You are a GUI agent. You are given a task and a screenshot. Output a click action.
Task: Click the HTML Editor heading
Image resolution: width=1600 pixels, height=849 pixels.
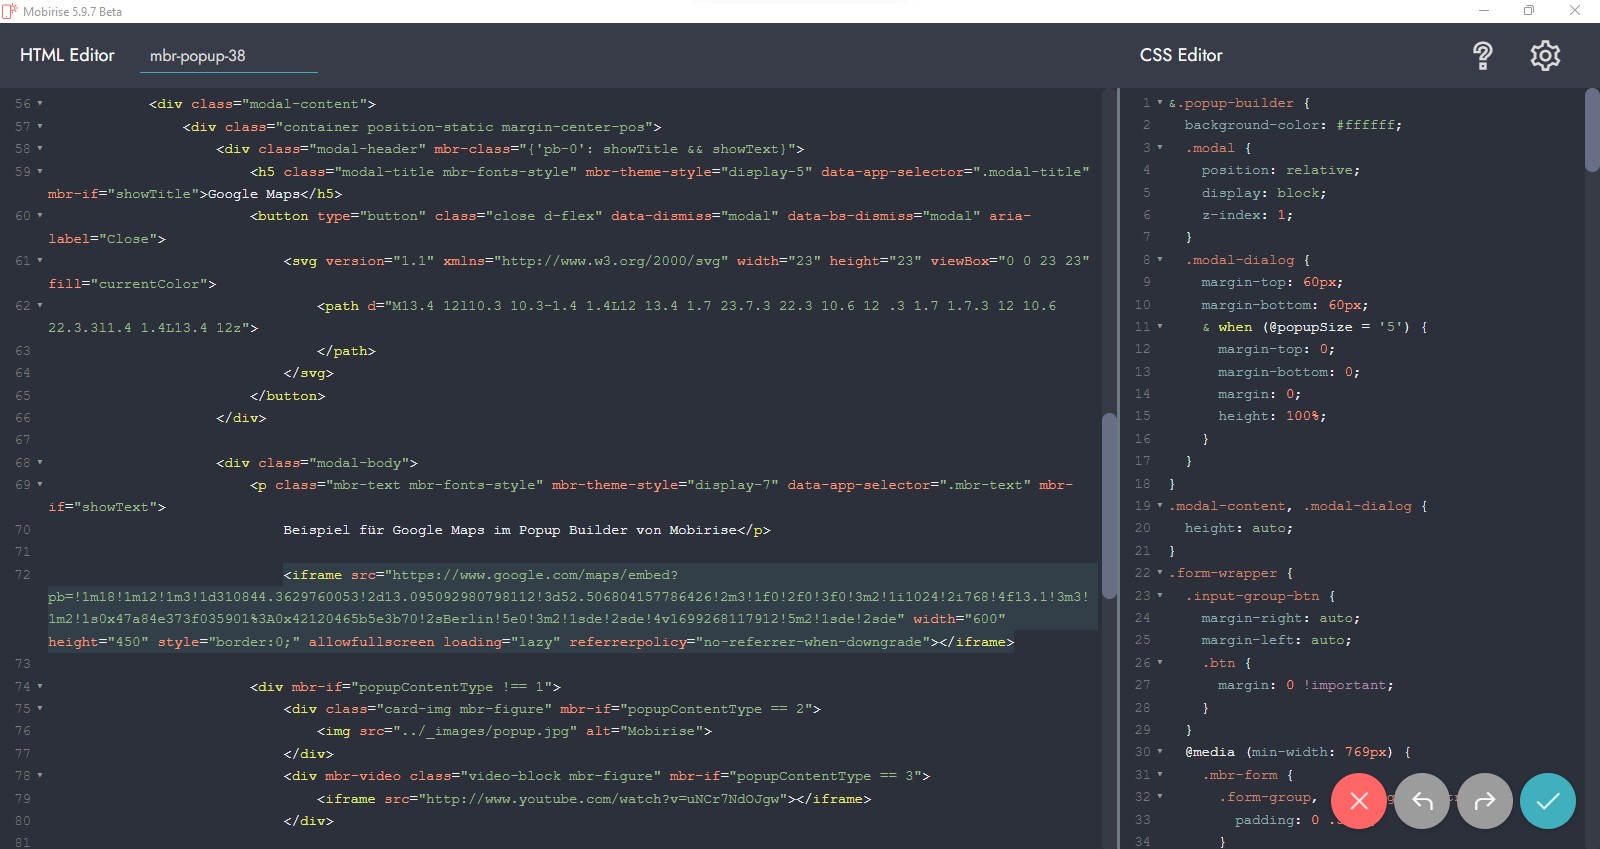[x=67, y=55]
